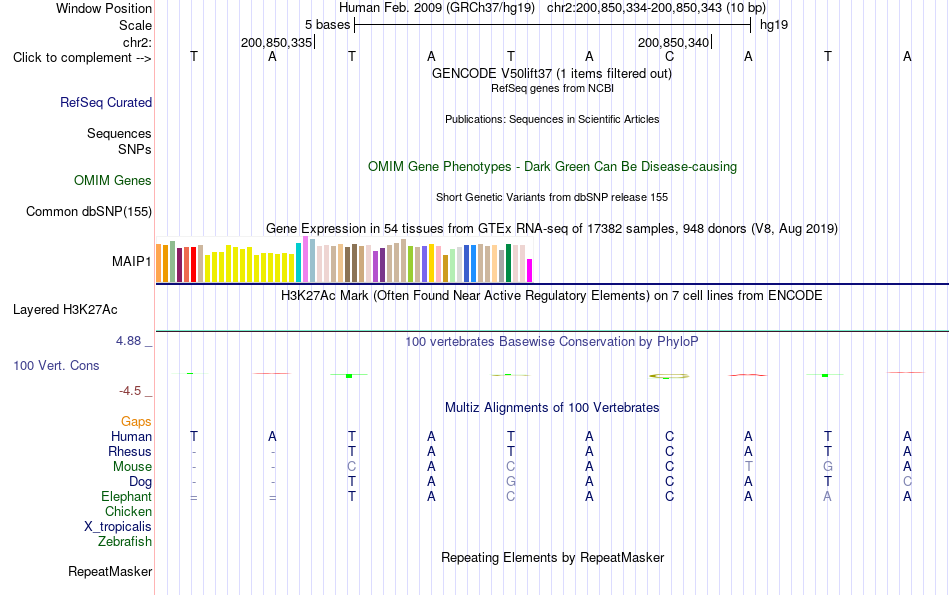This screenshot has width=950, height=595.
Task: Click the 4.88 PhyloP upper scale value
Action: (128, 341)
